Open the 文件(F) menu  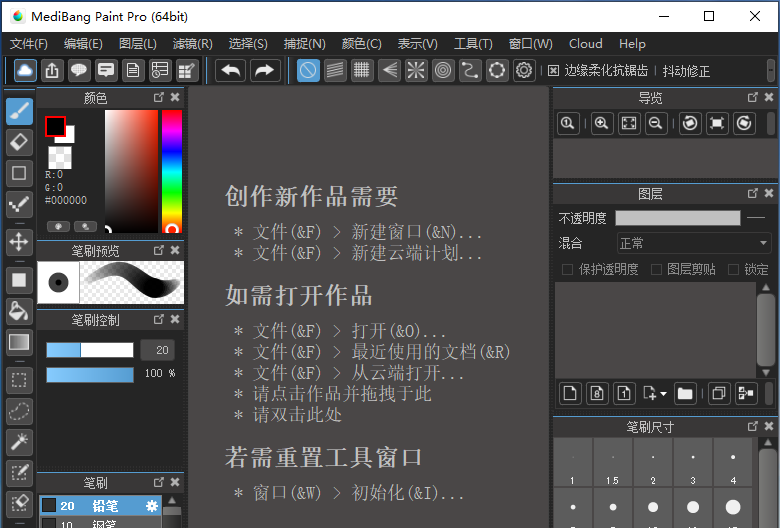coord(29,44)
